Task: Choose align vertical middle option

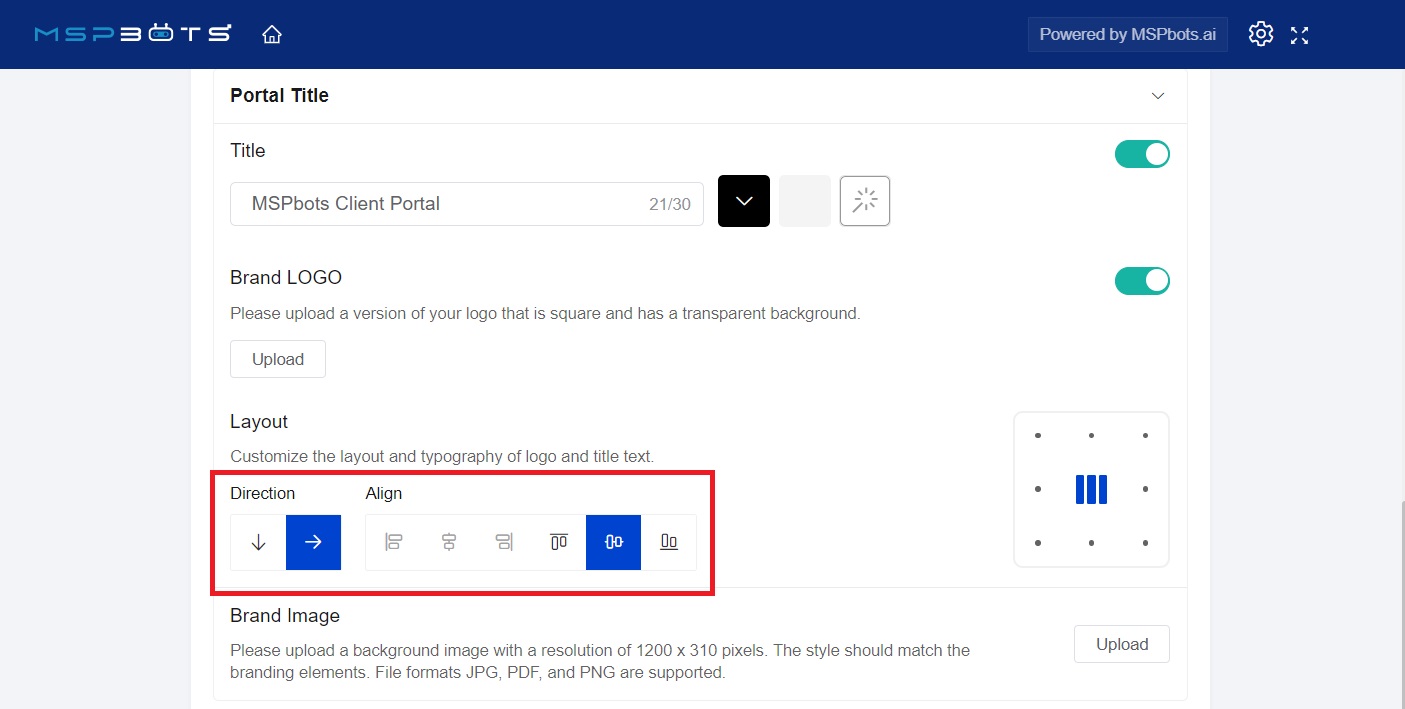Action: (x=613, y=542)
